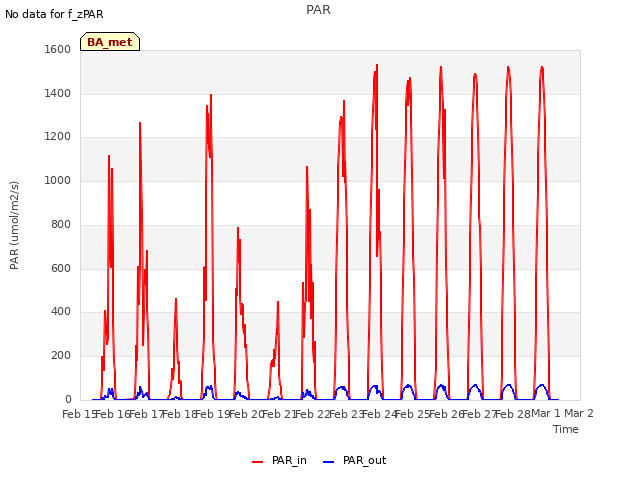Click the 600 y-axis tick label

61,269
